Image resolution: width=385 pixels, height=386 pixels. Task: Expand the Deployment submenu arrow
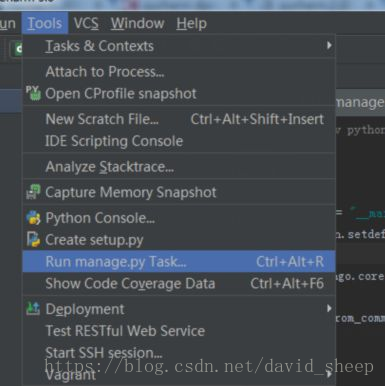tap(329, 308)
